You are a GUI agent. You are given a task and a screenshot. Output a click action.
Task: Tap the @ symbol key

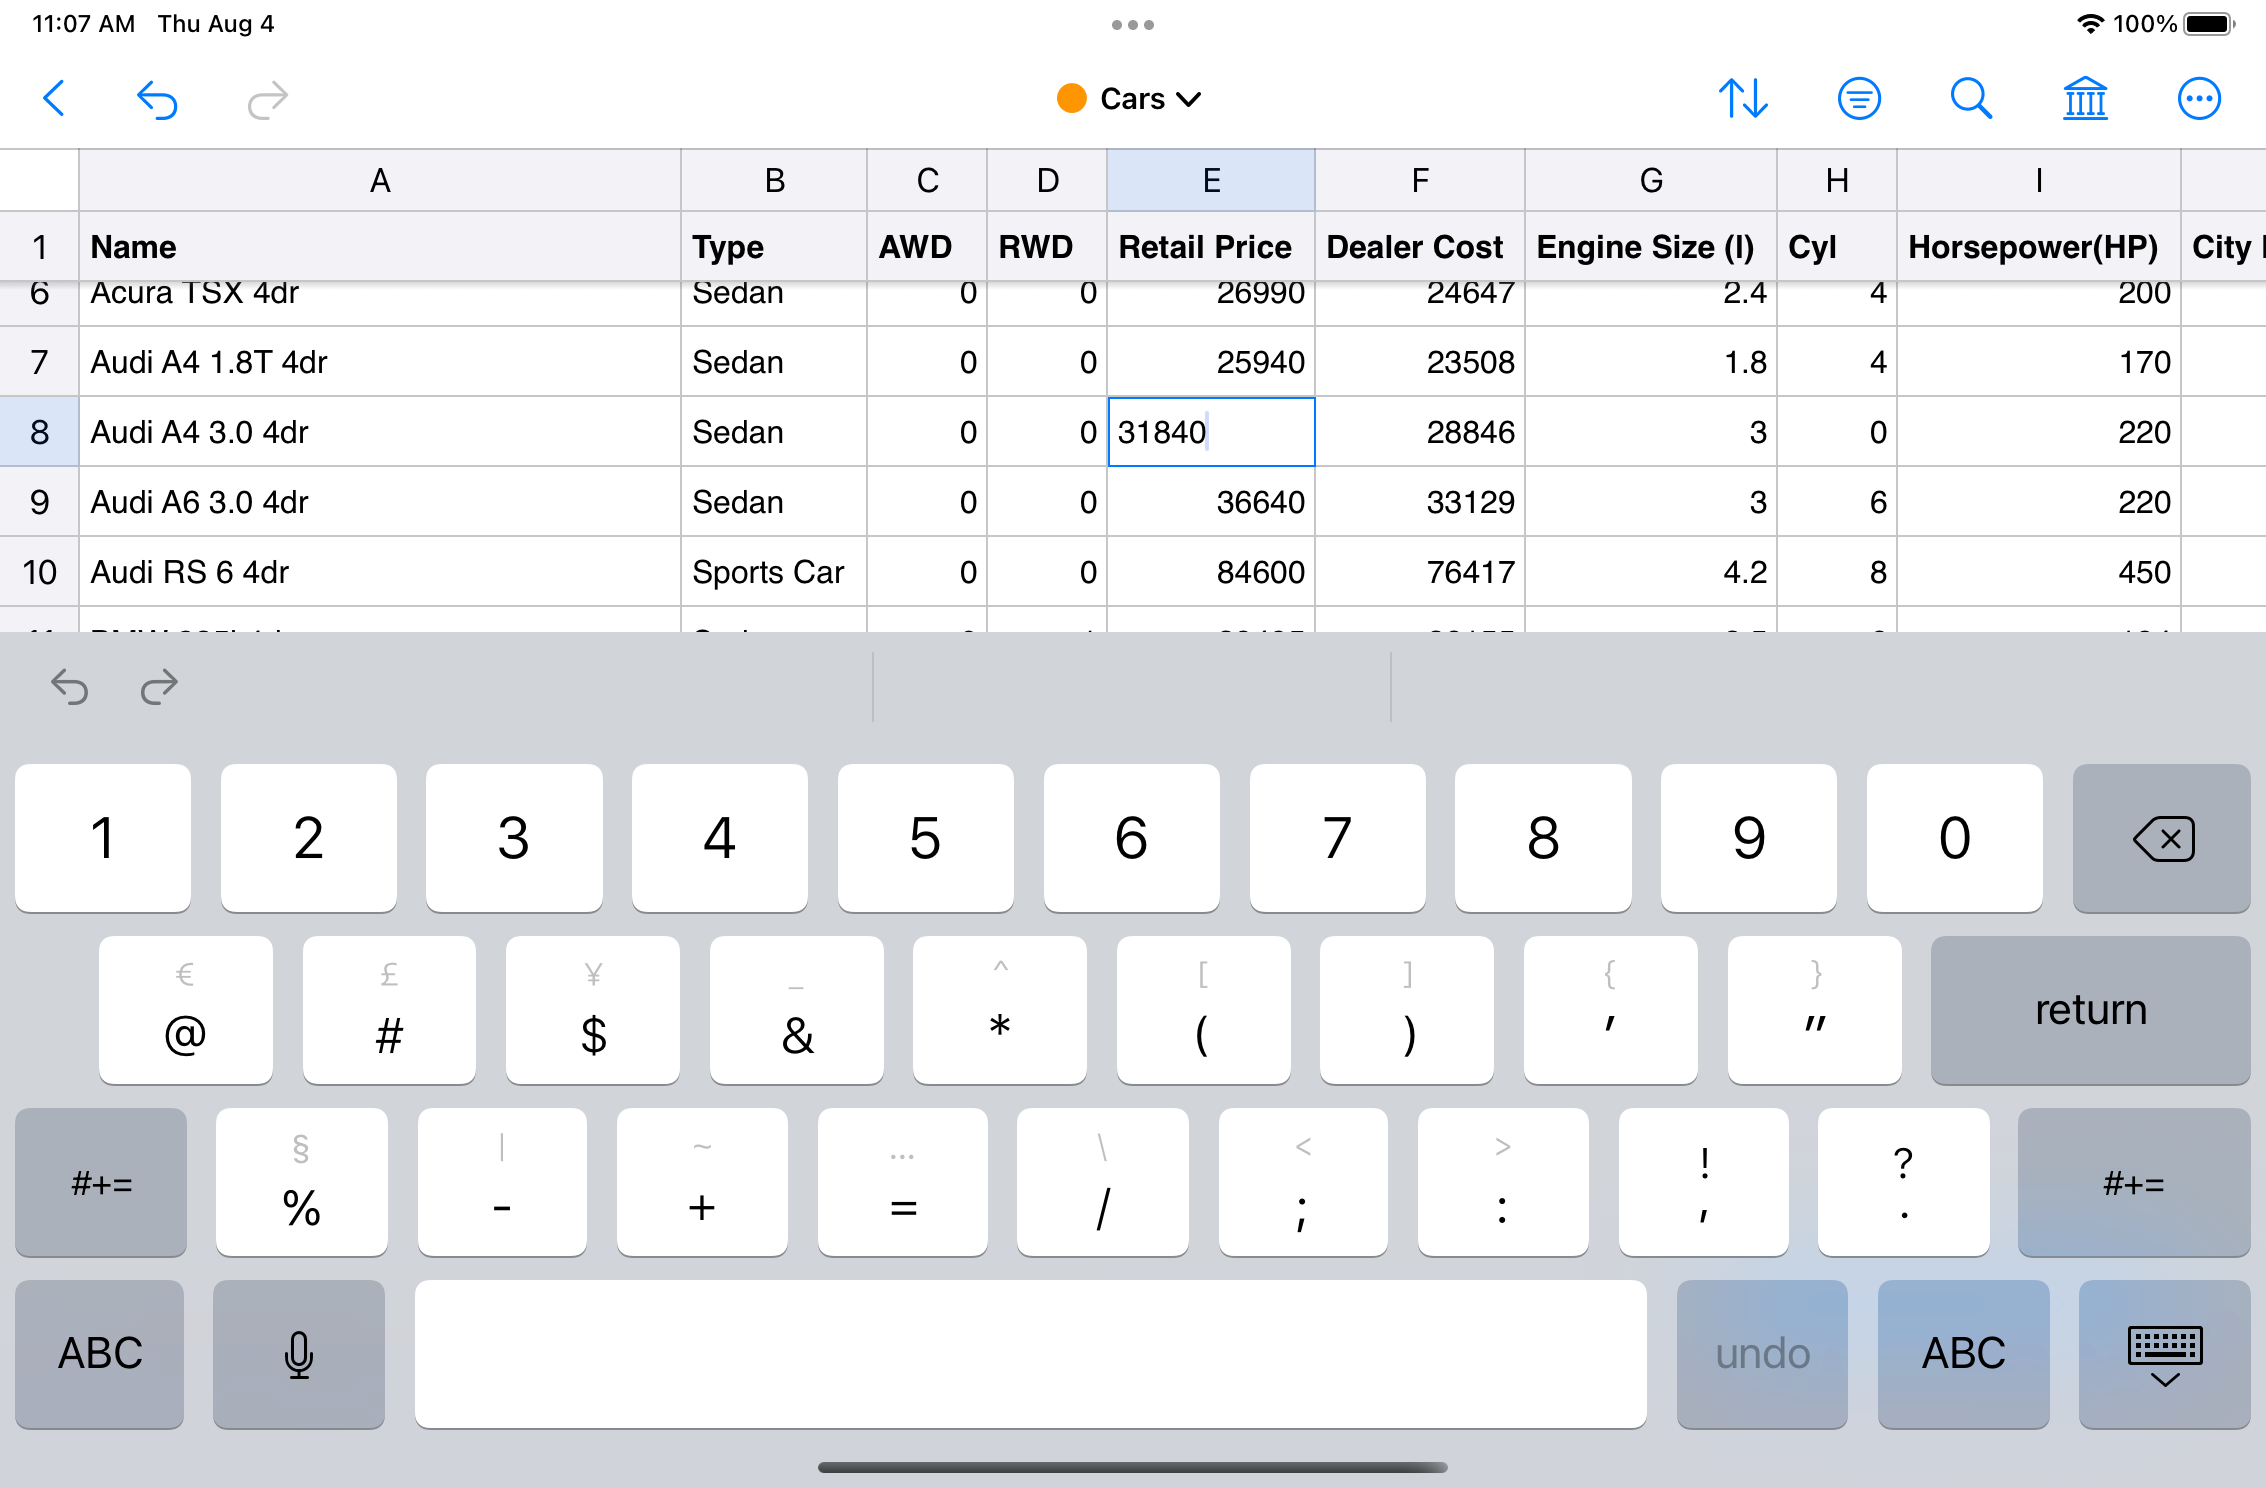pos(186,1010)
